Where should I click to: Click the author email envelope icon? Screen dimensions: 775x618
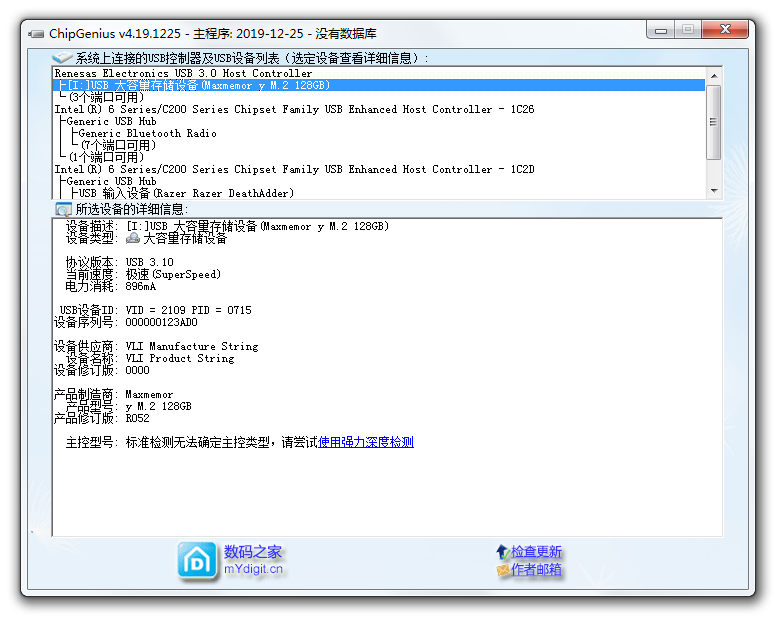pos(502,570)
